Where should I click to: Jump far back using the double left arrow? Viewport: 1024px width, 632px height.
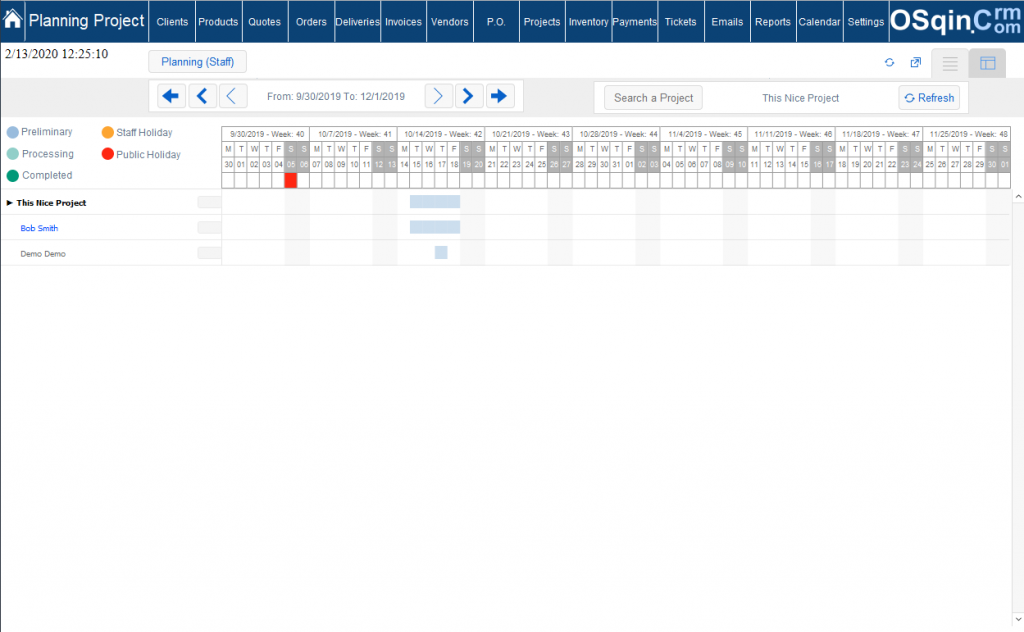(170, 95)
